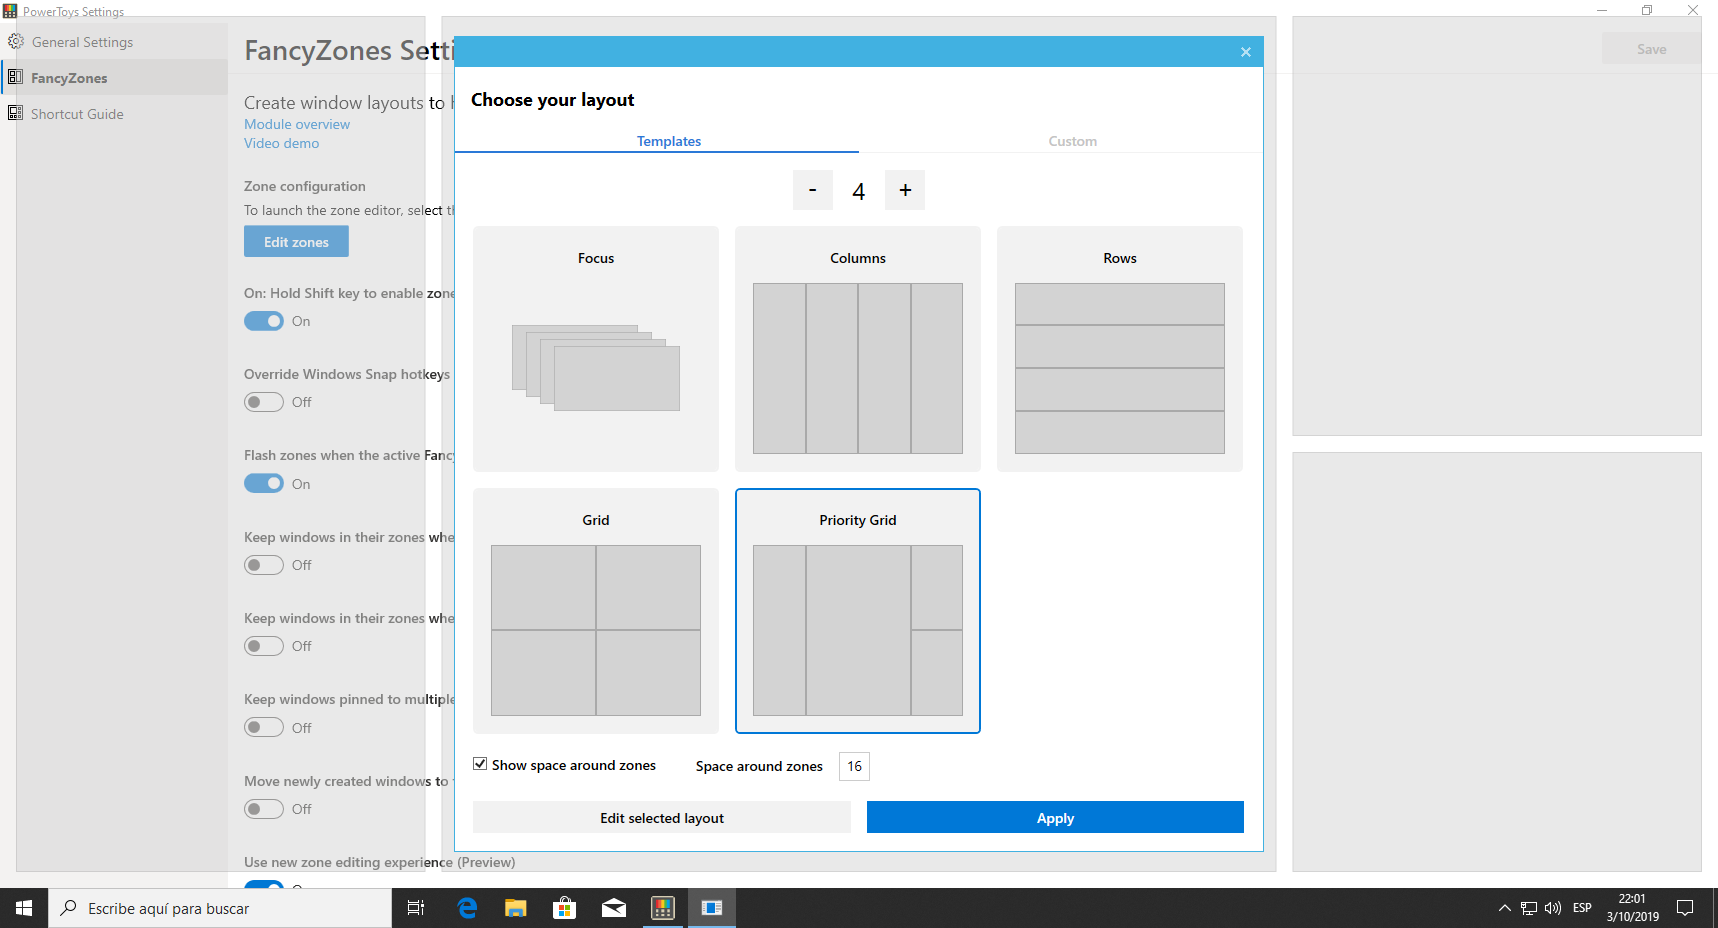Open Microsoft Edge from the taskbar
1718x928 pixels.
click(467, 908)
